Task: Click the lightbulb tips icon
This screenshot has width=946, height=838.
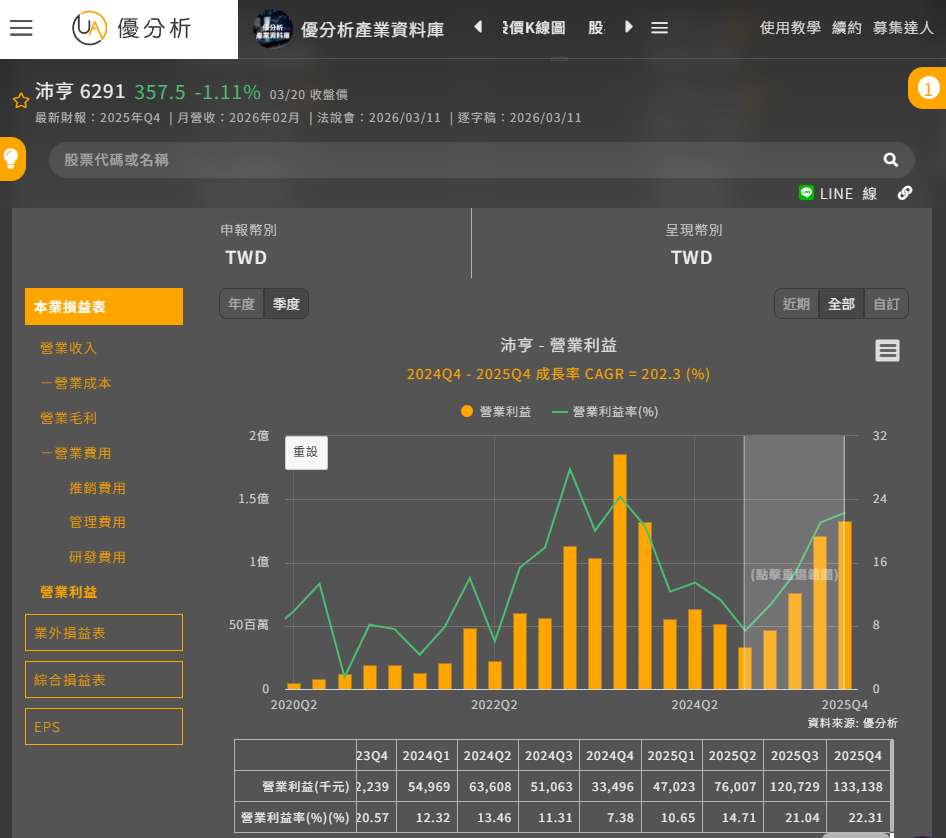Action: (12, 158)
